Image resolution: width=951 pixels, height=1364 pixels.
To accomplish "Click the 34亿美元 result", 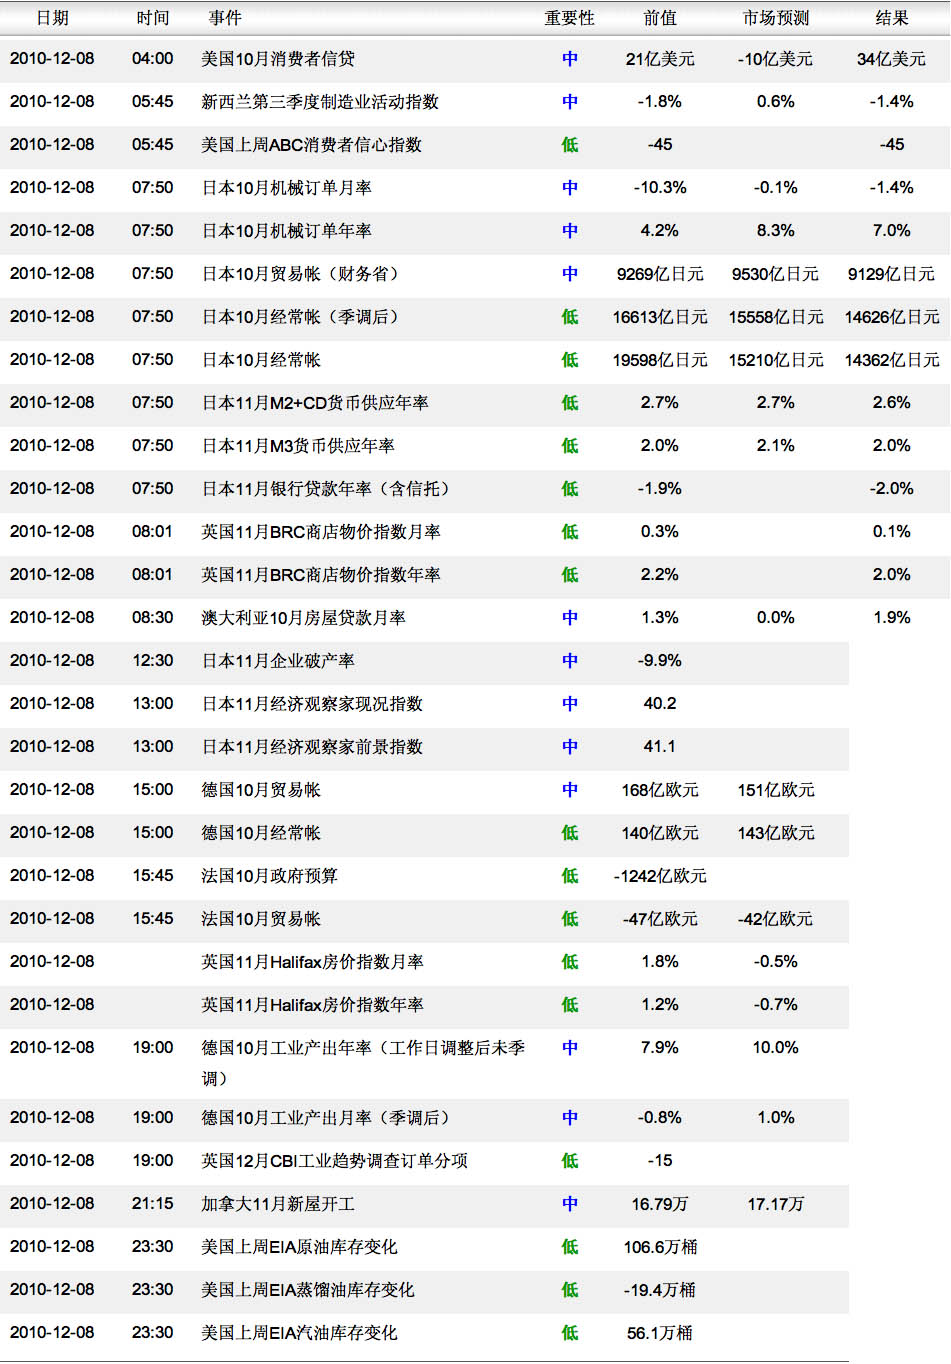I will click(892, 59).
